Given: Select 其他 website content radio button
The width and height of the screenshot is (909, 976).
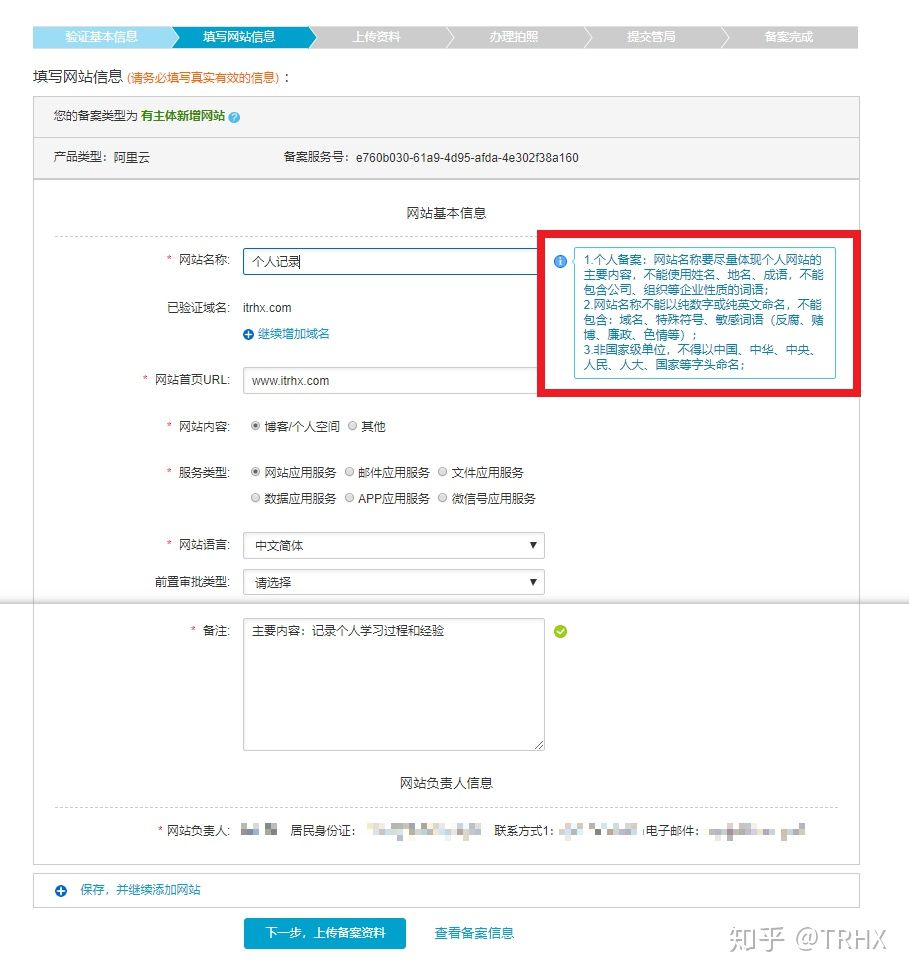Looking at the screenshot, I should pos(352,426).
